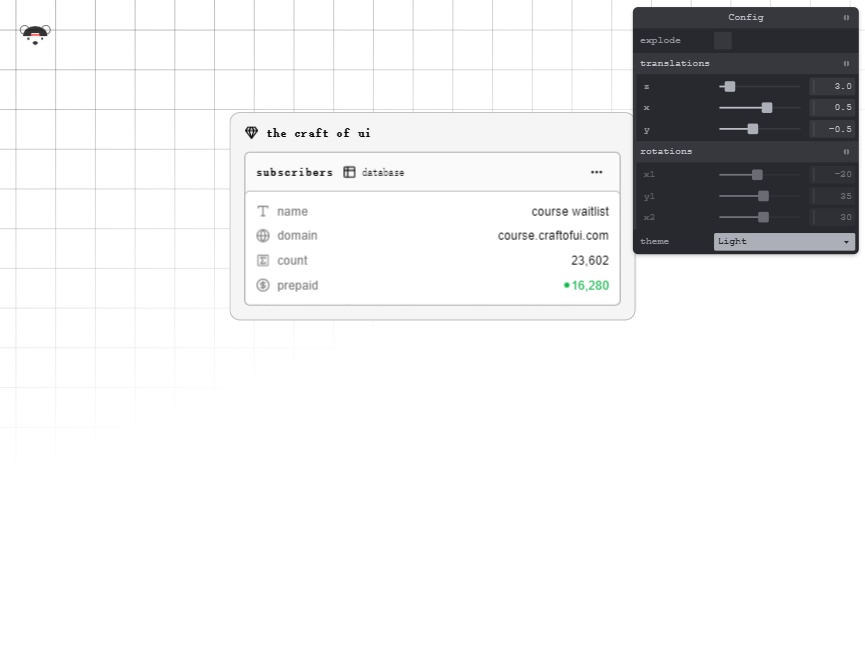Viewport: 865px width, 655px height.
Task: Click the database table icon
Action: (x=349, y=172)
